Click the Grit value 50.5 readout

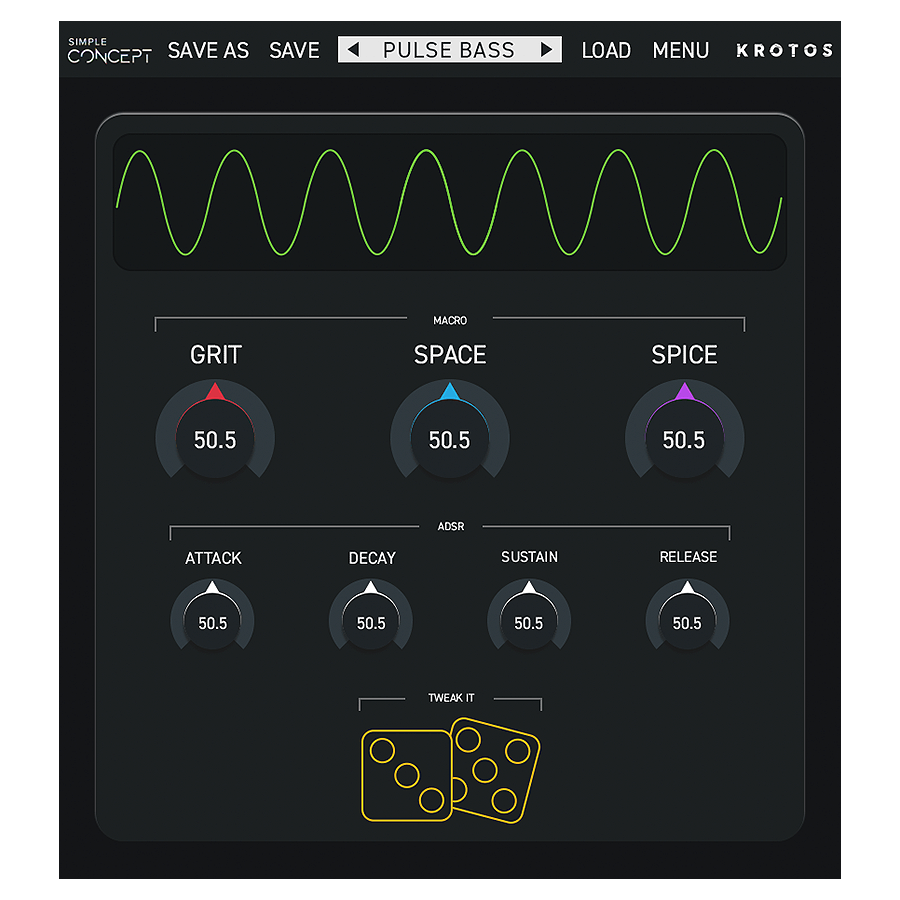click(215, 440)
